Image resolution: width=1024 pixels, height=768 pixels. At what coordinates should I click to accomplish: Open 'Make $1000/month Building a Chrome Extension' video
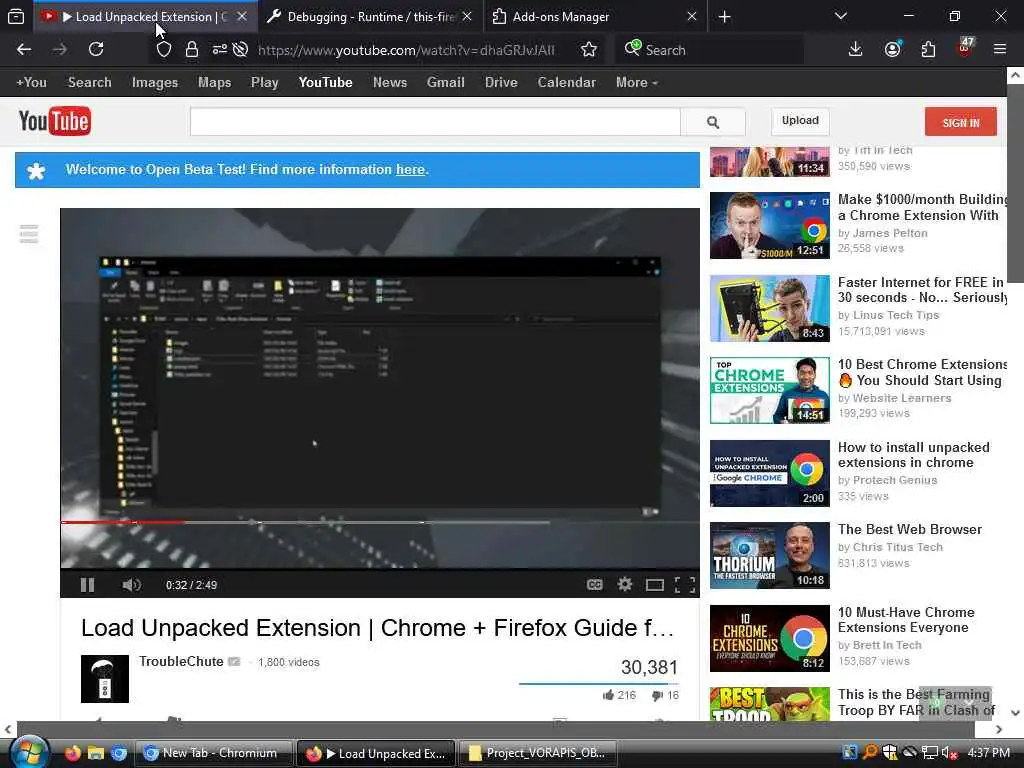922,208
